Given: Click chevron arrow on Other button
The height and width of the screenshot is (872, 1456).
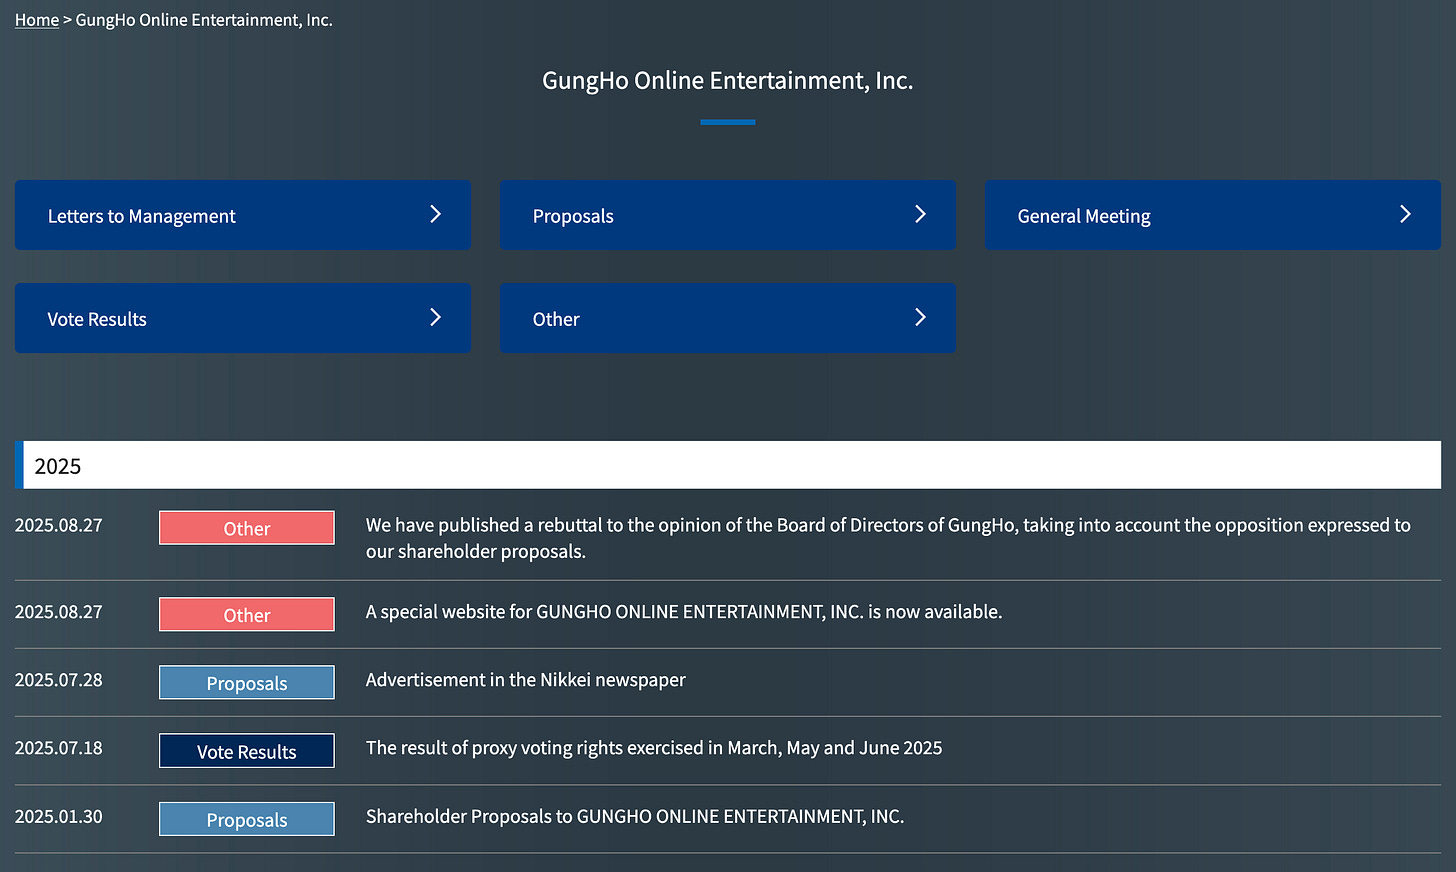Looking at the screenshot, I should pyautogui.click(x=920, y=317).
